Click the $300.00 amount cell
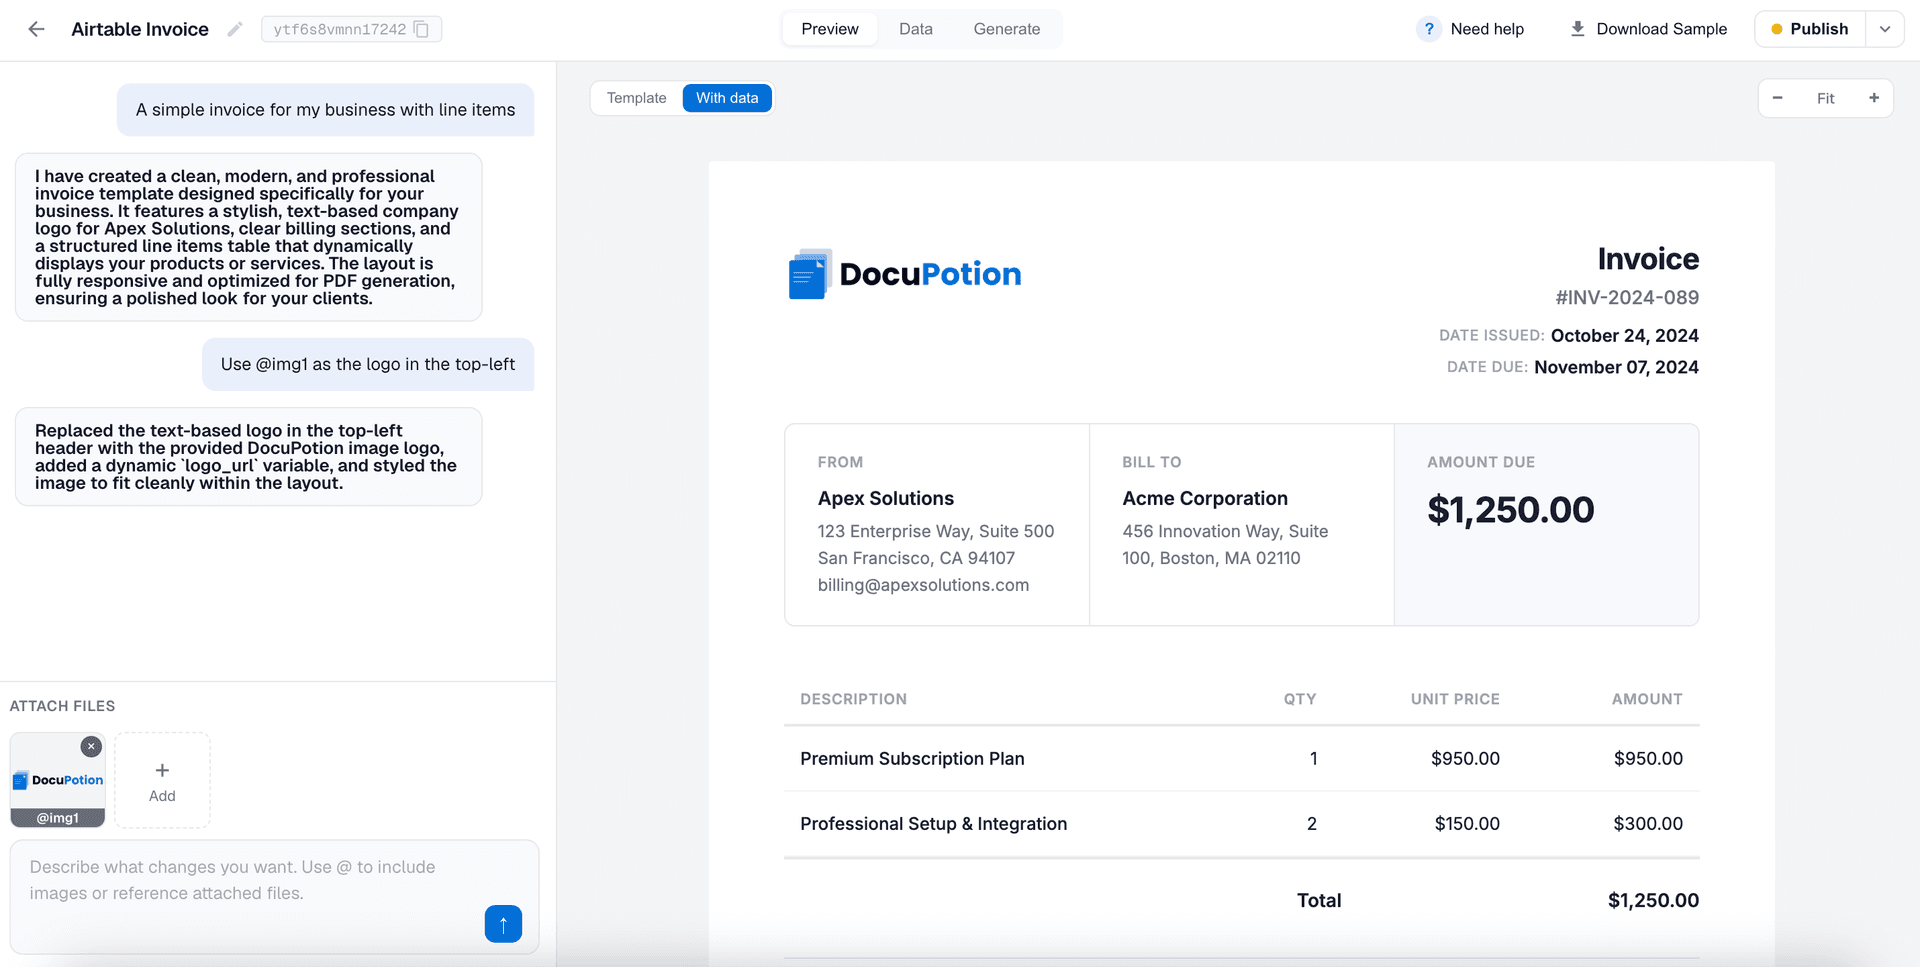 [1648, 824]
